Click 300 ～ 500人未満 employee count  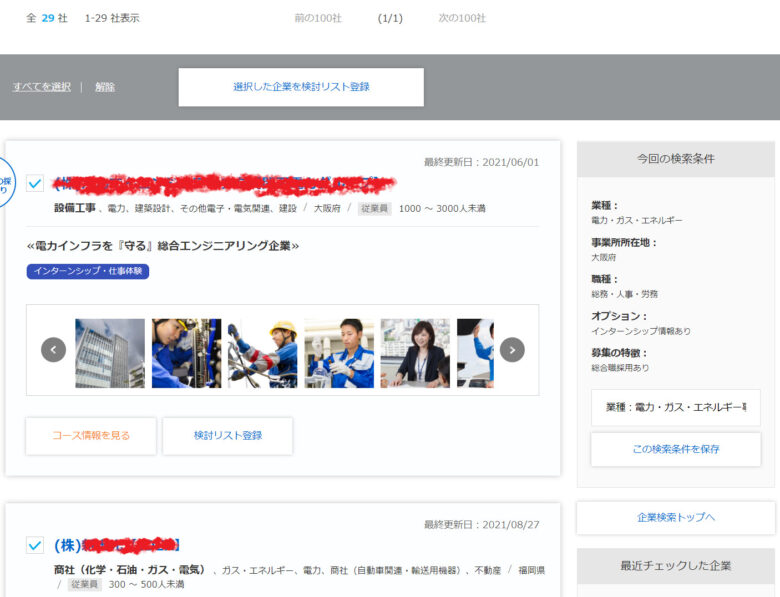click(x=146, y=584)
